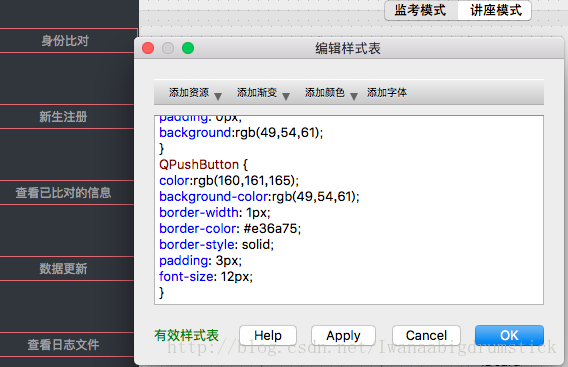Click the background:rgb(49,54,61) line
568x367 pixels.
coord(241,133)
